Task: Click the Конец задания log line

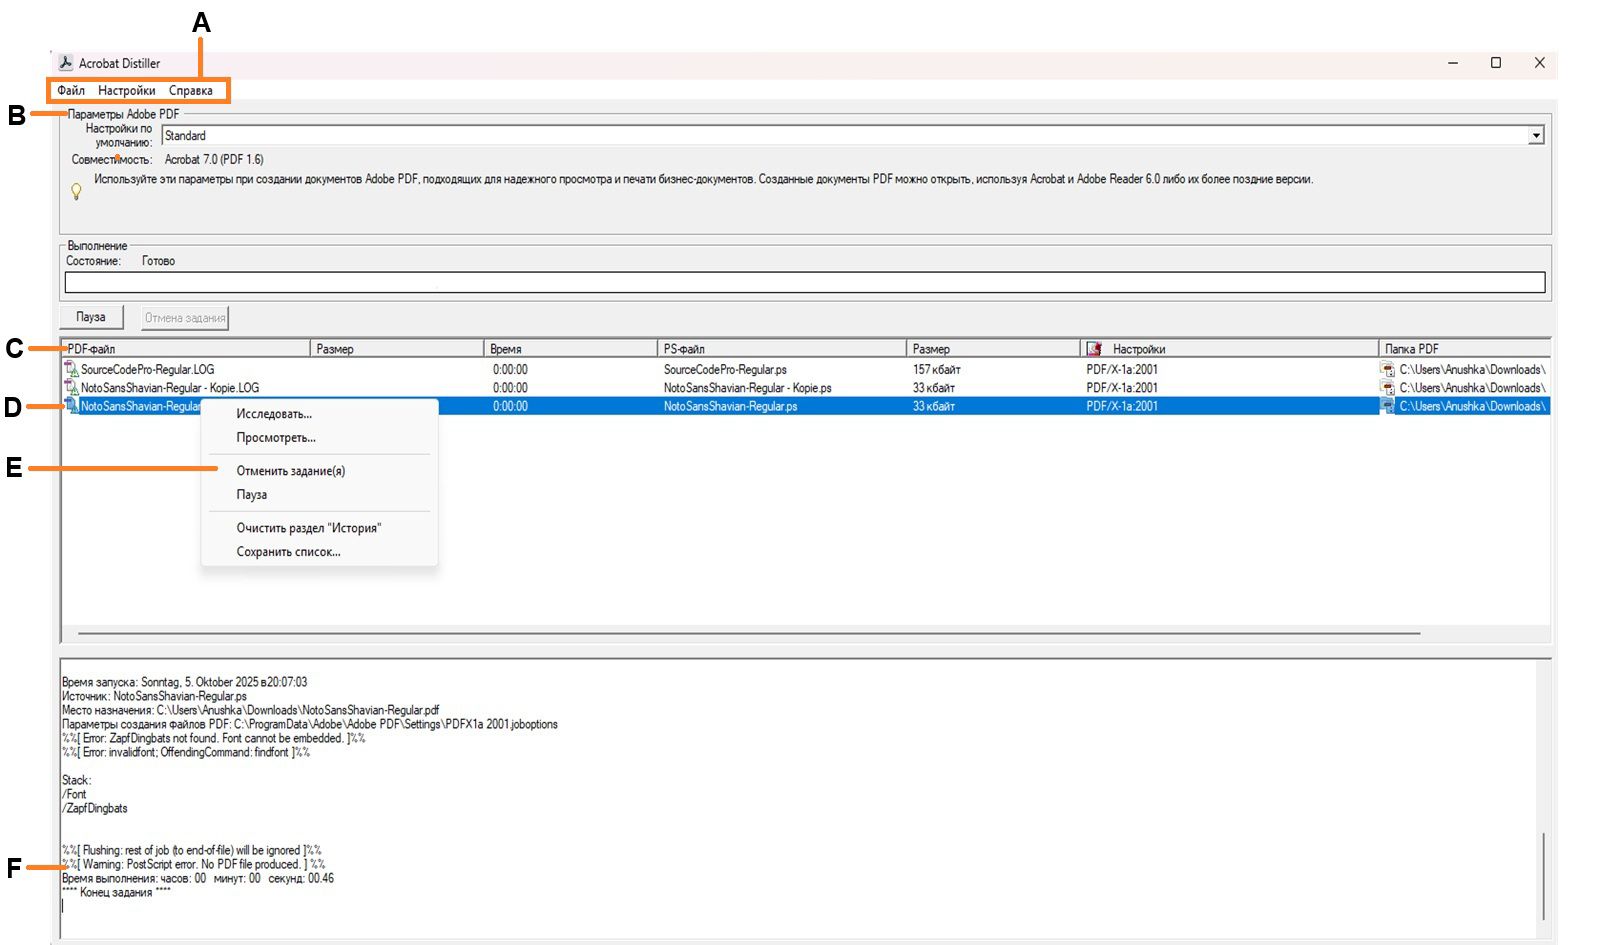Action: point(116,892)
